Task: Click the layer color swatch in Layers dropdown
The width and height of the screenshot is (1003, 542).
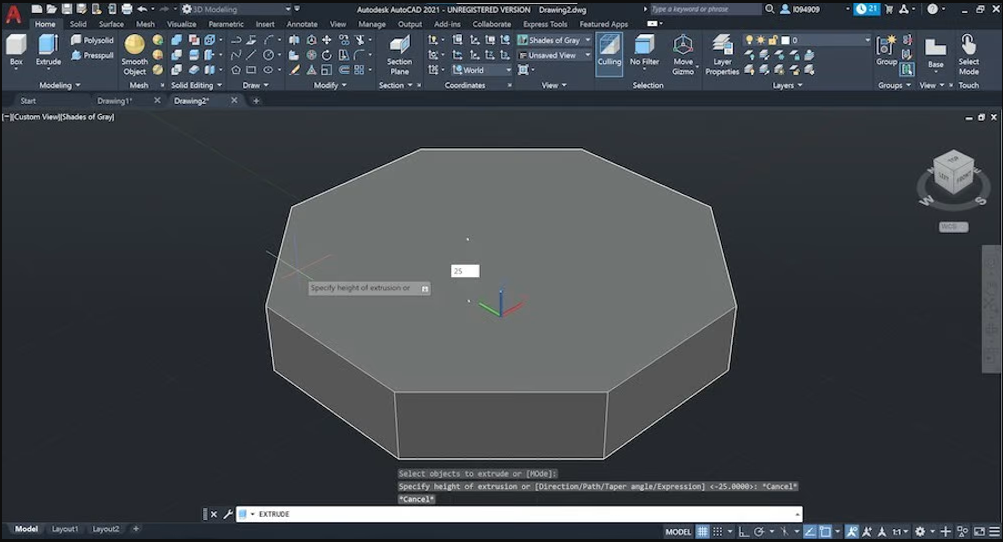Action: (x=787, y=41)
